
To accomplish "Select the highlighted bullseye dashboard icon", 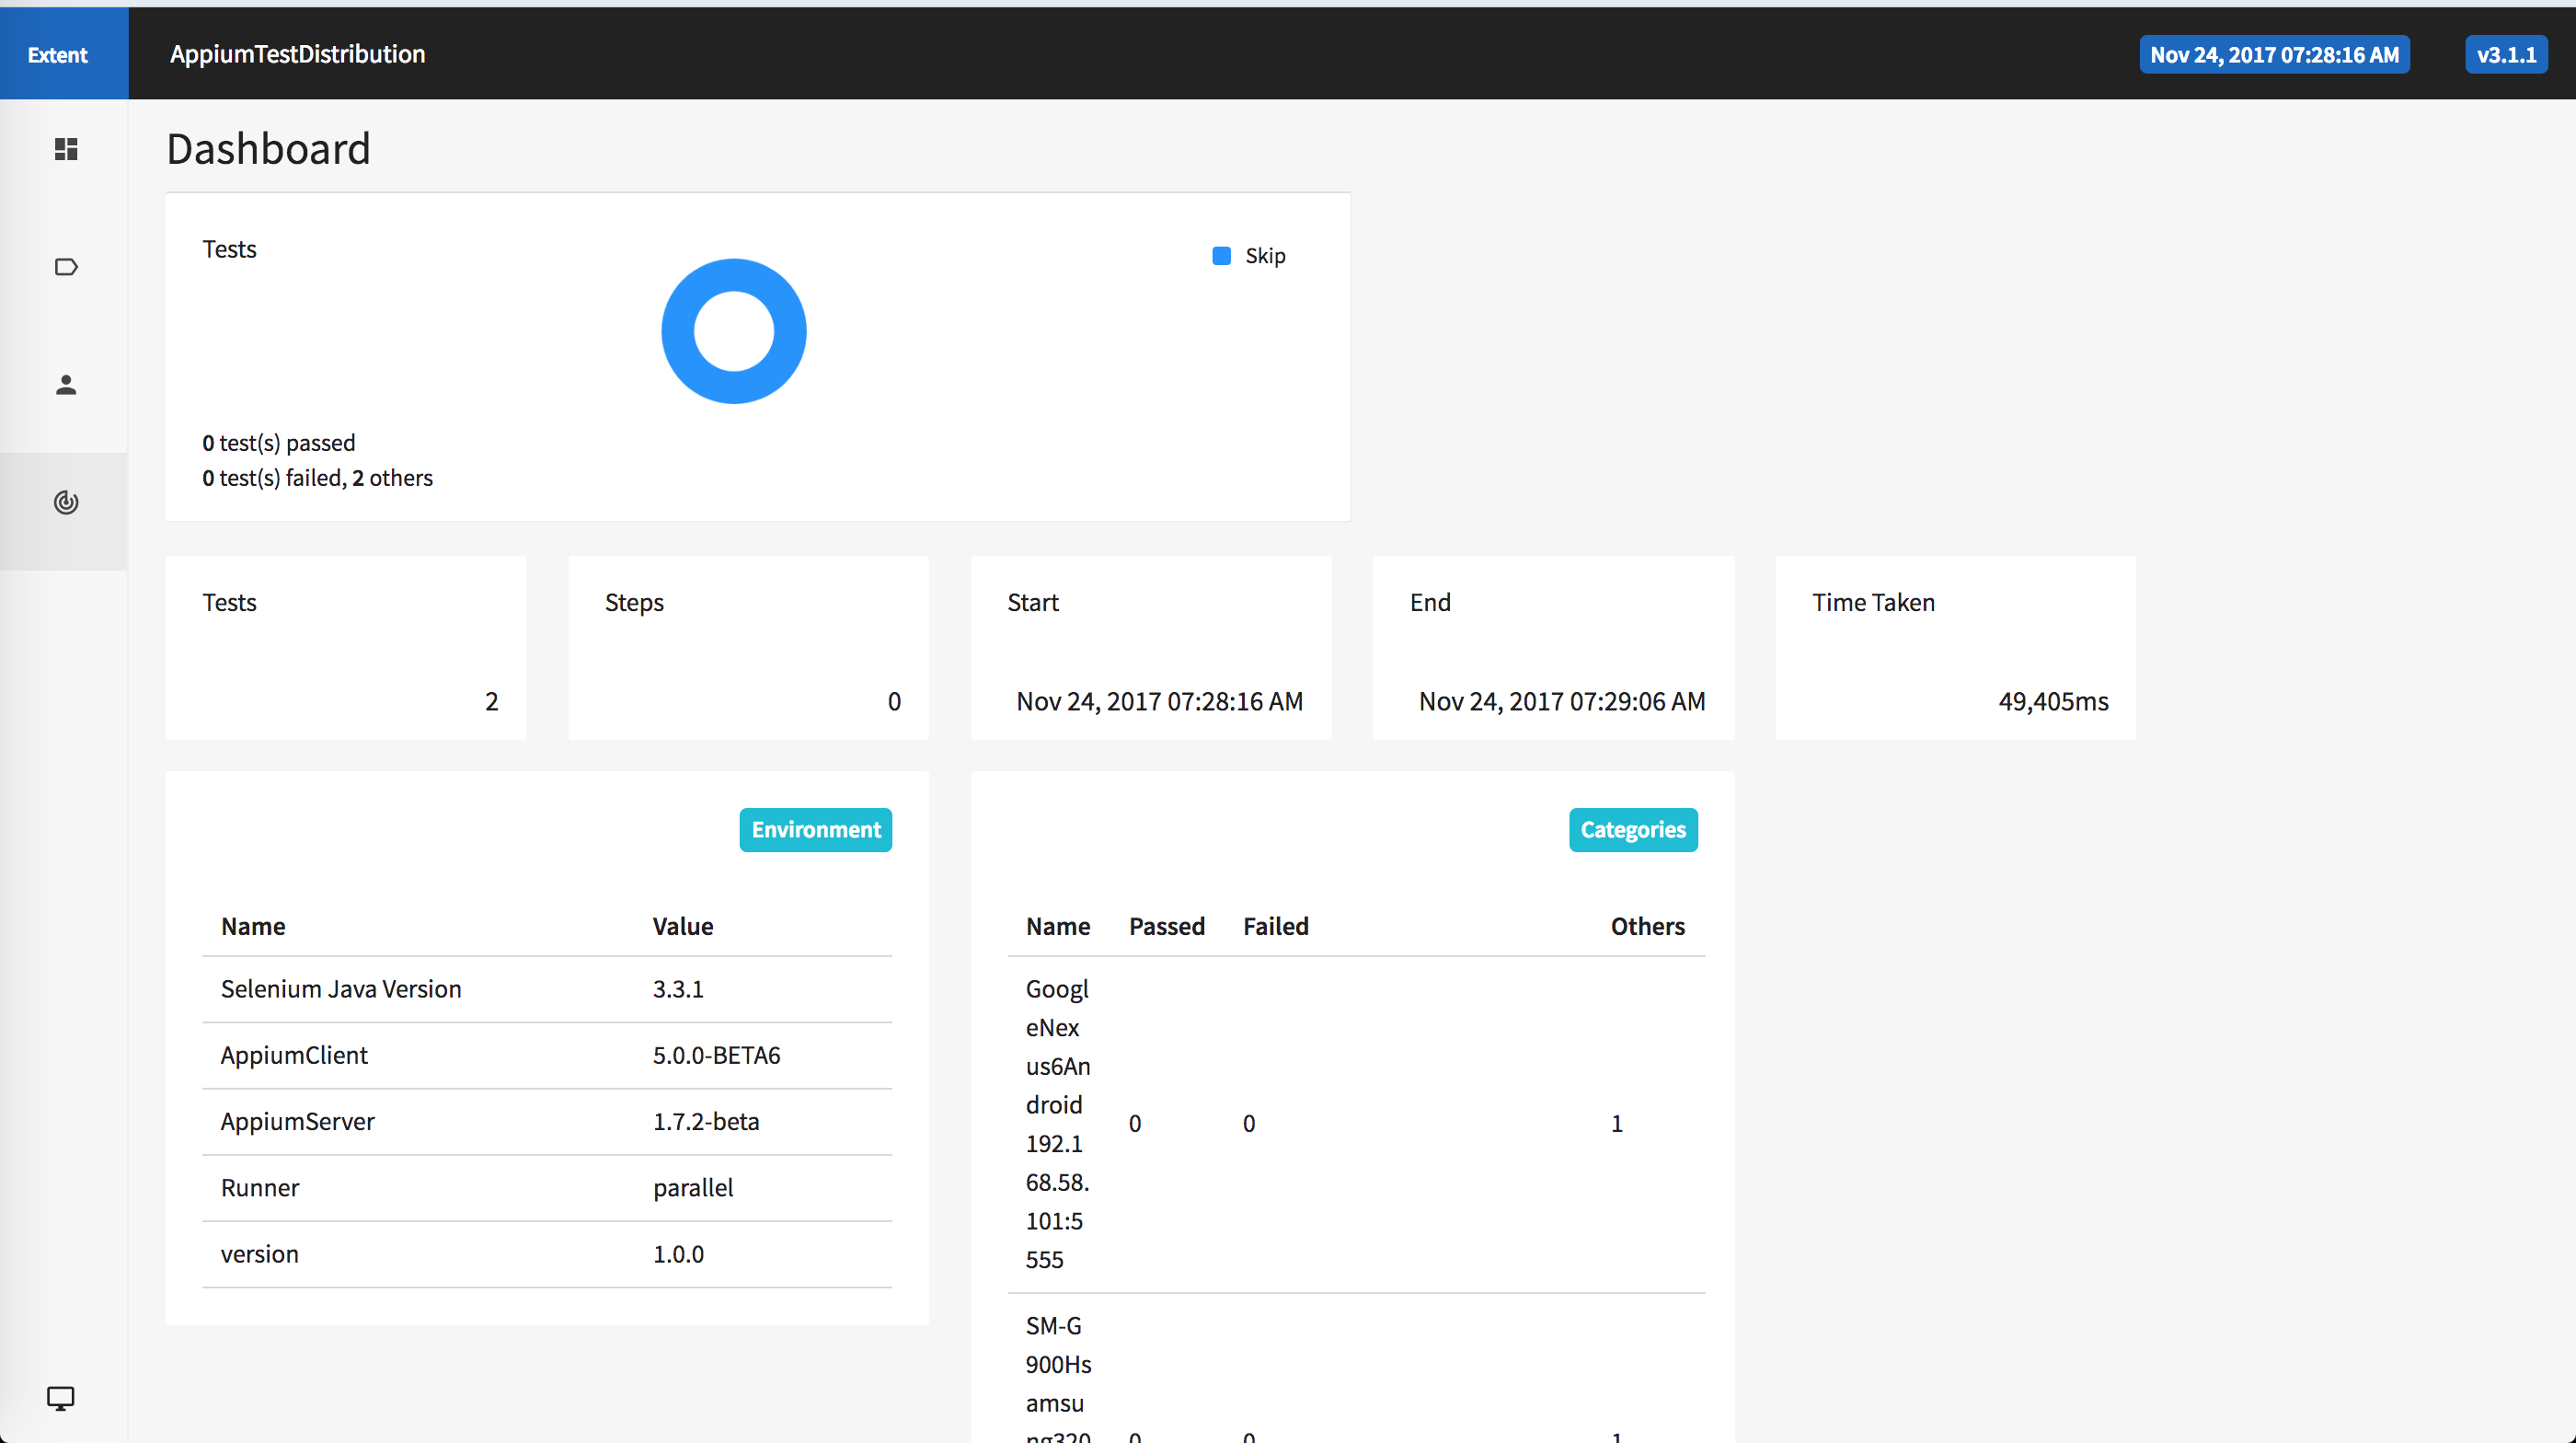I will point(64,502).
